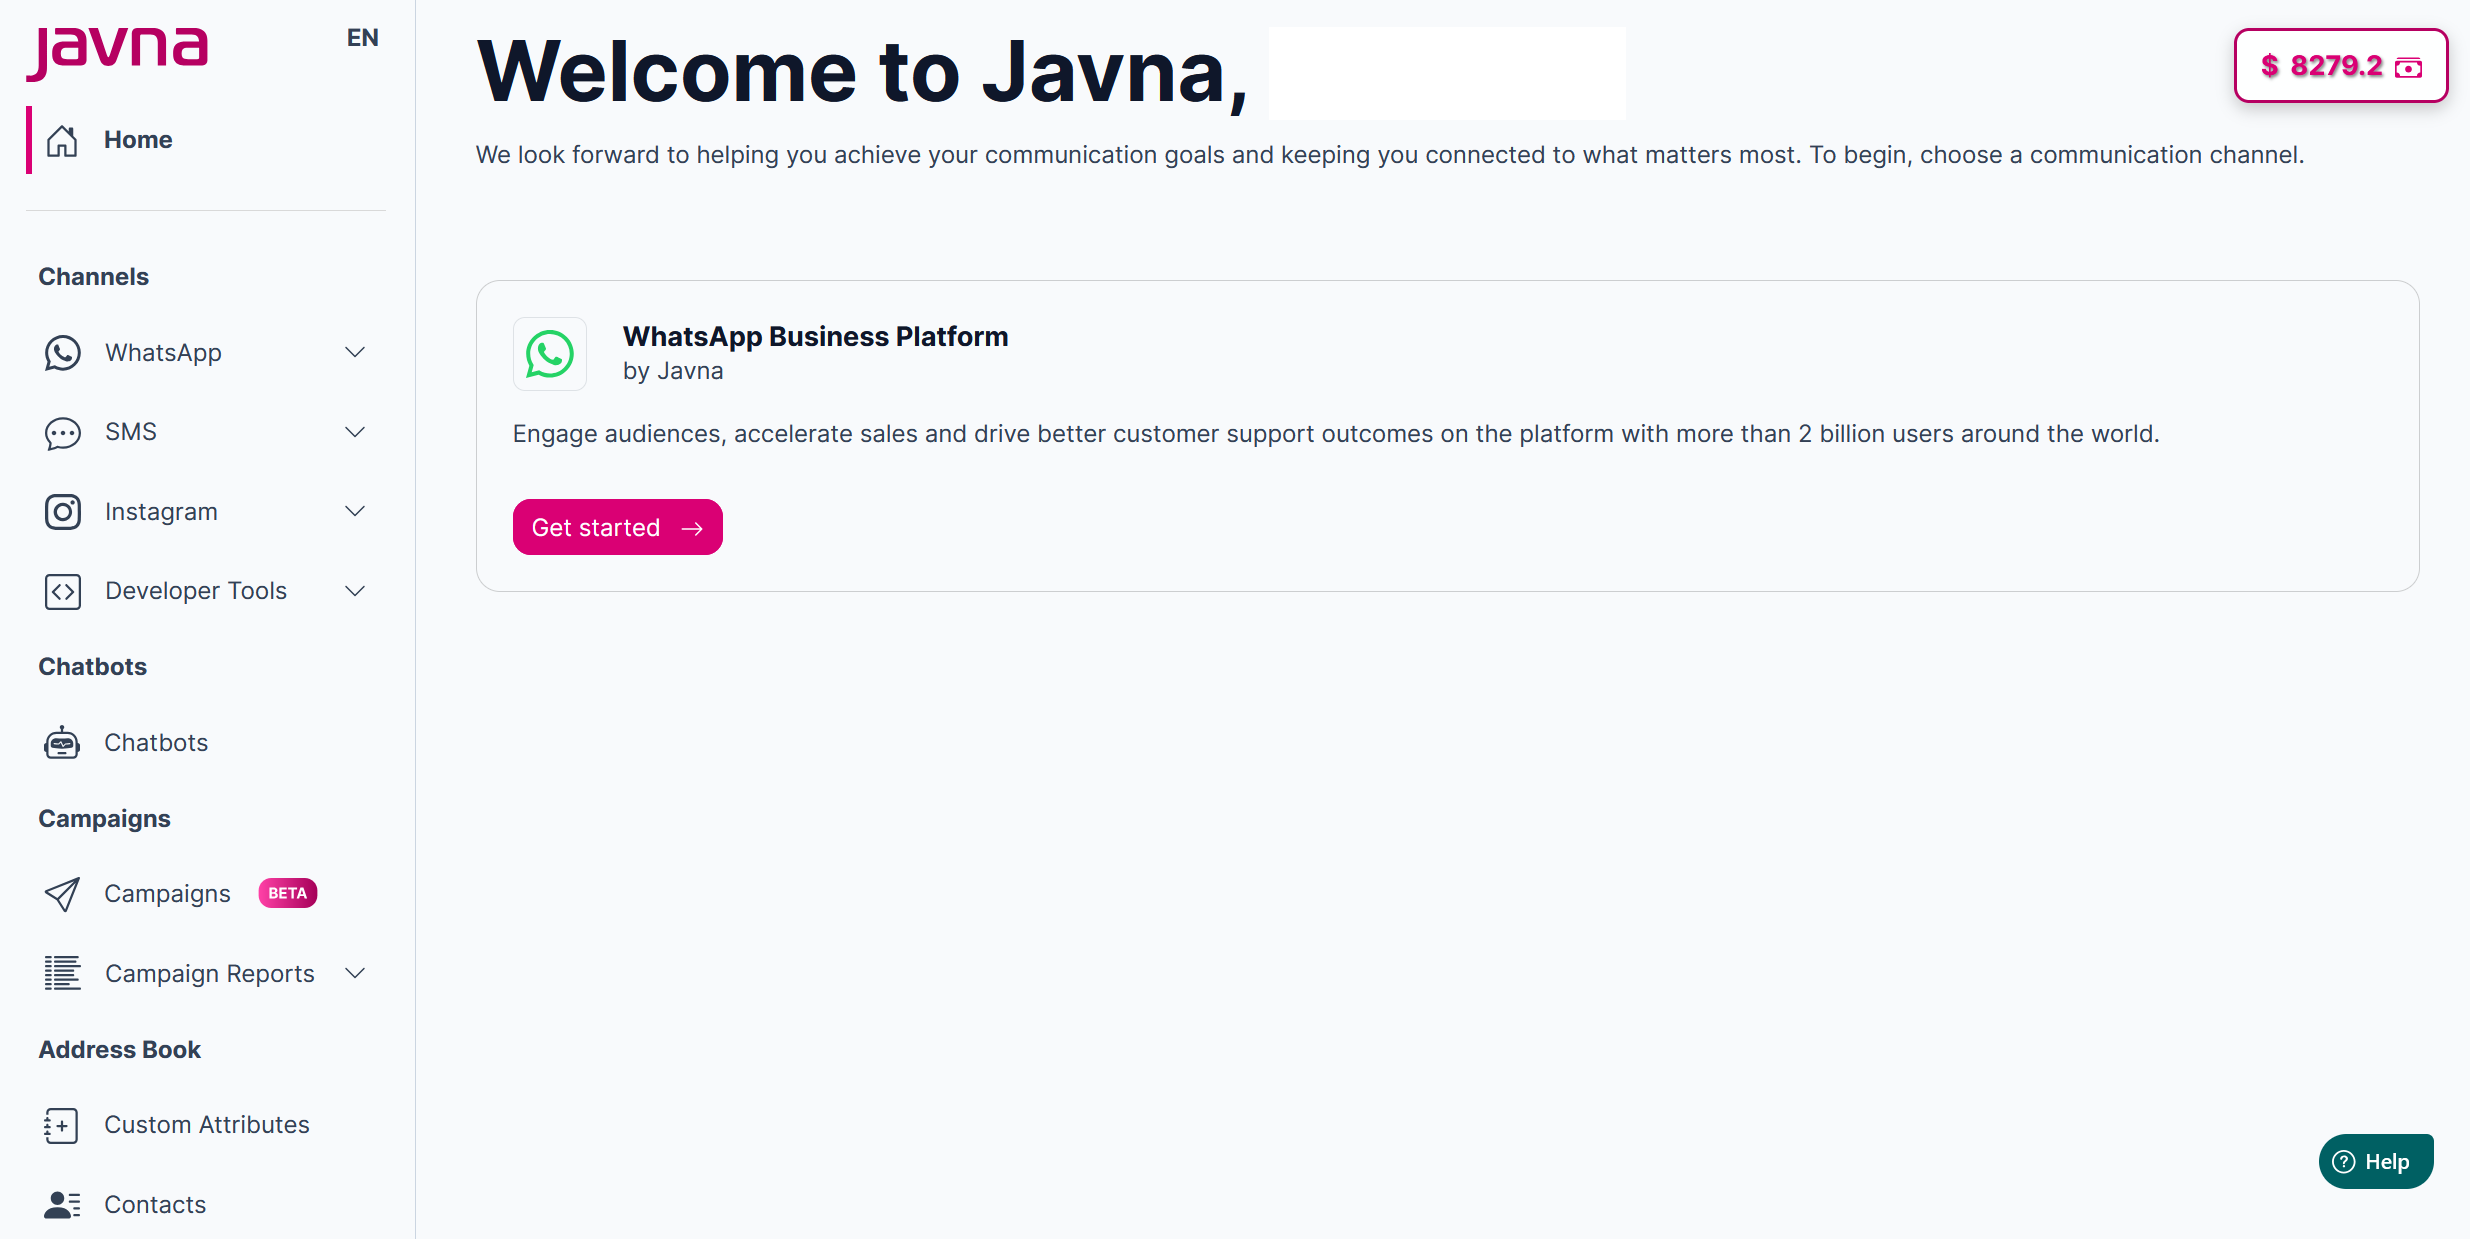2470x1239 pixels.
Task: Click the Developer Tools code icon
Action: [62, 591]
